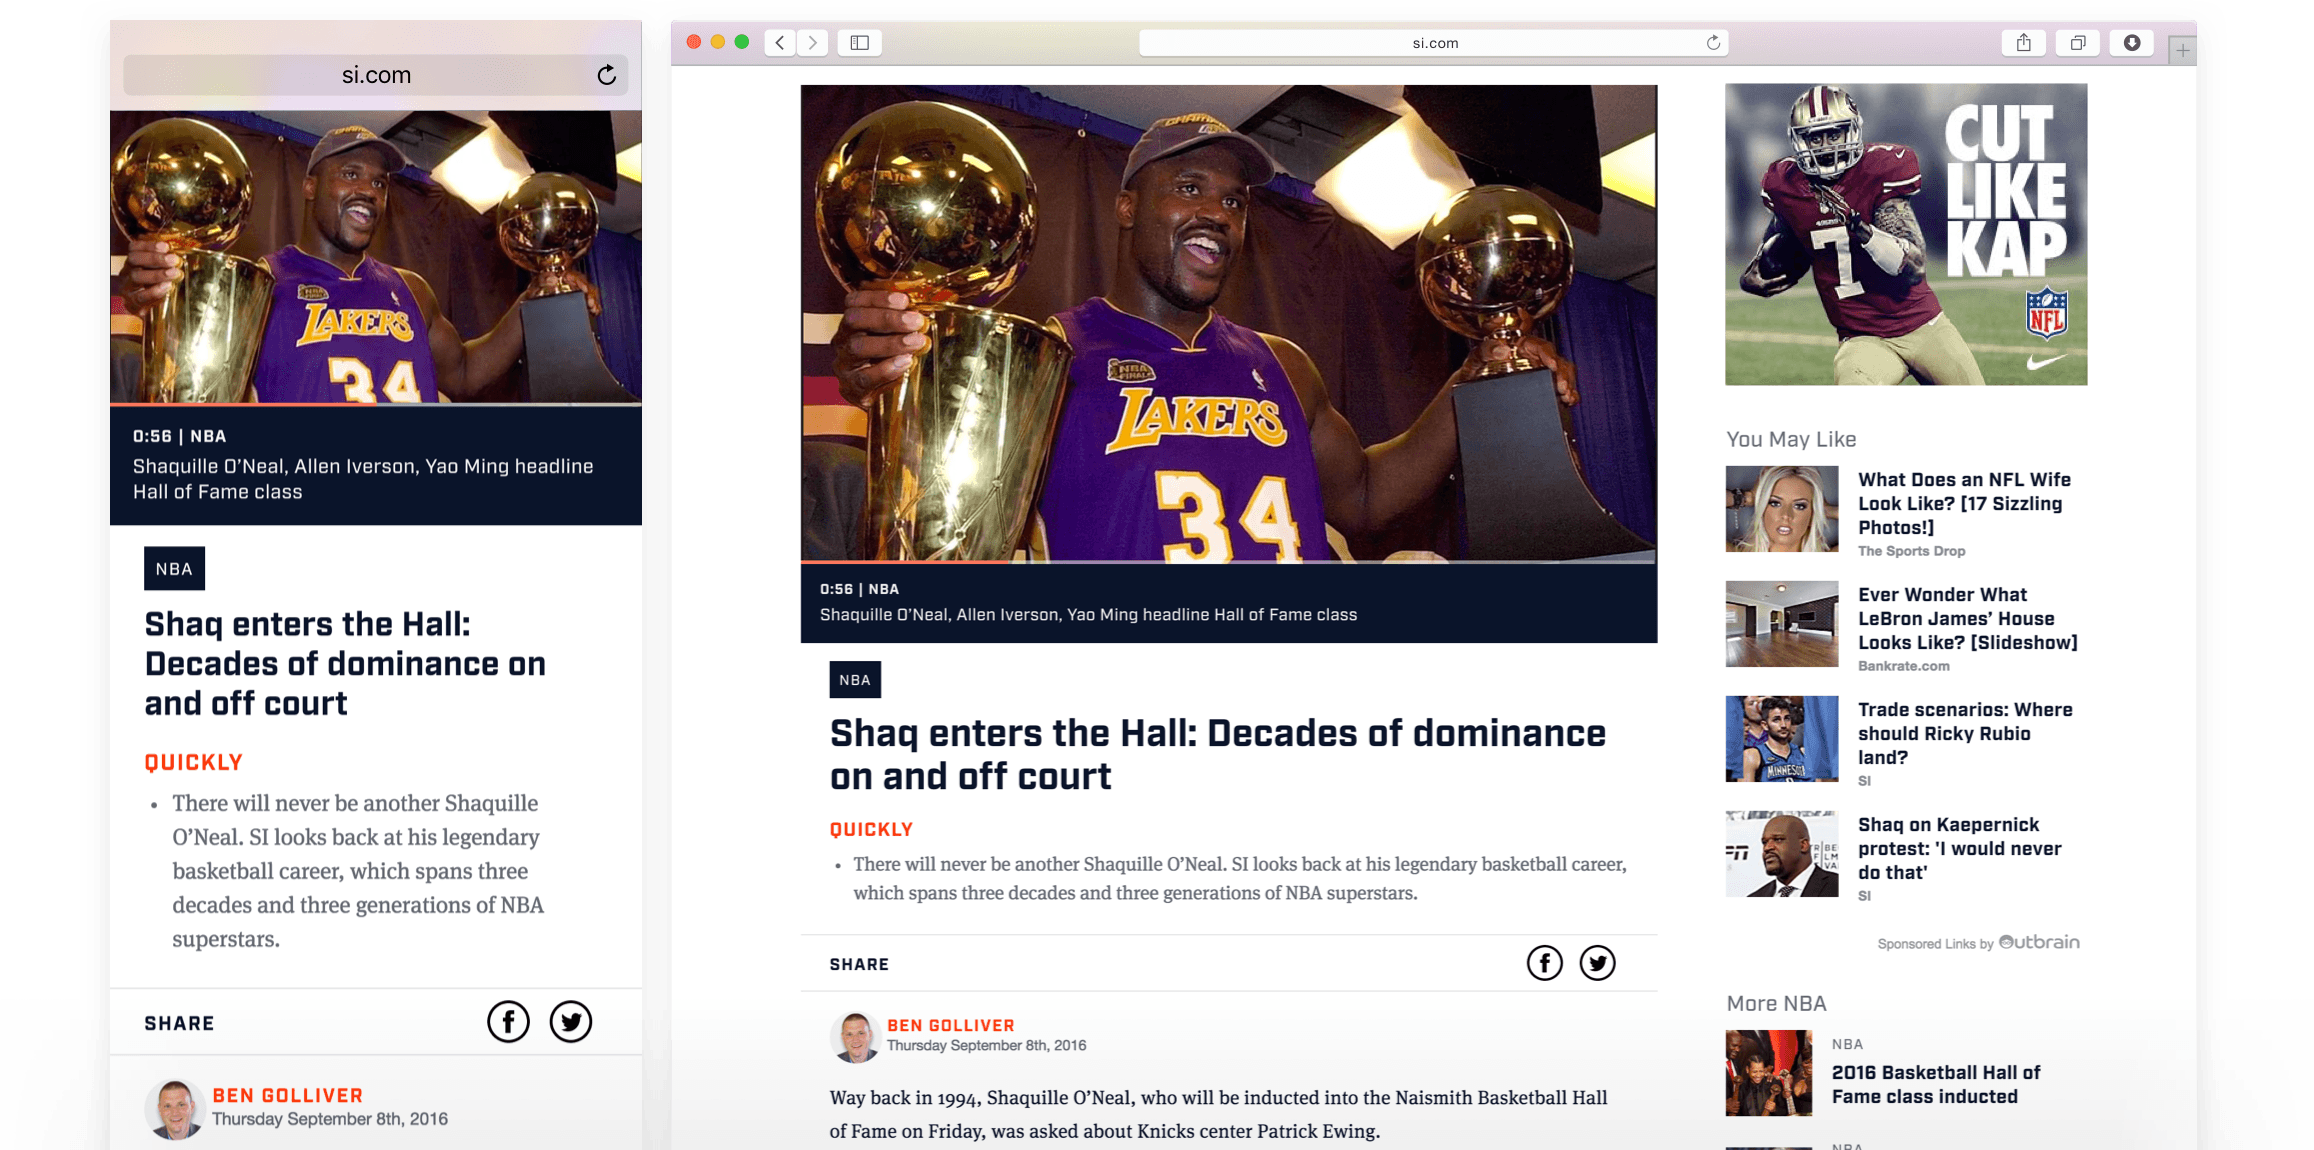The image size is (2314, 1150).
Task: Click '0:56 | NBA' label in mobile video bar
Action: pos(179,436)
